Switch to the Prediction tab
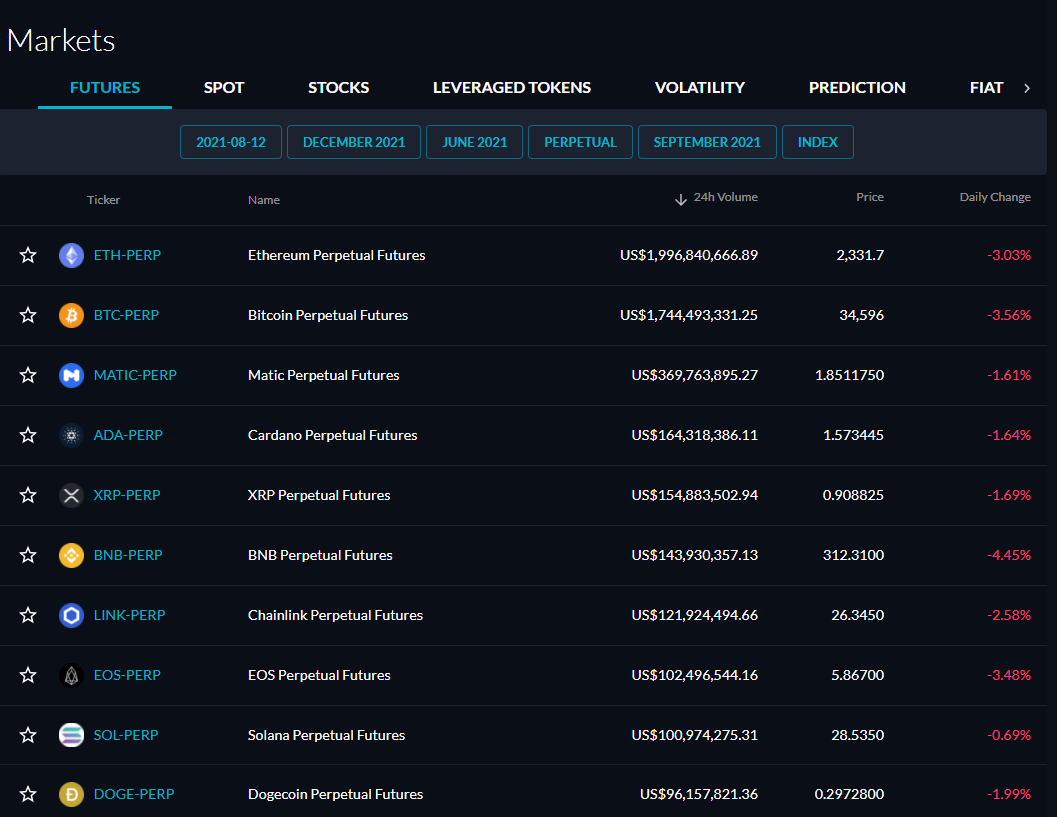Viewport: 1057px width, 817px height. click(x=857, y=88)
